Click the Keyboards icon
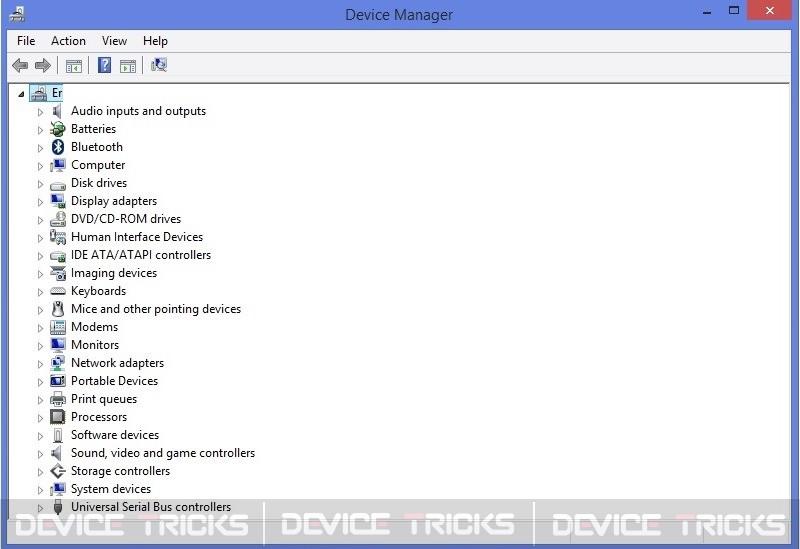Viewport: 800px width, 549px height. (x=58, y=291)
